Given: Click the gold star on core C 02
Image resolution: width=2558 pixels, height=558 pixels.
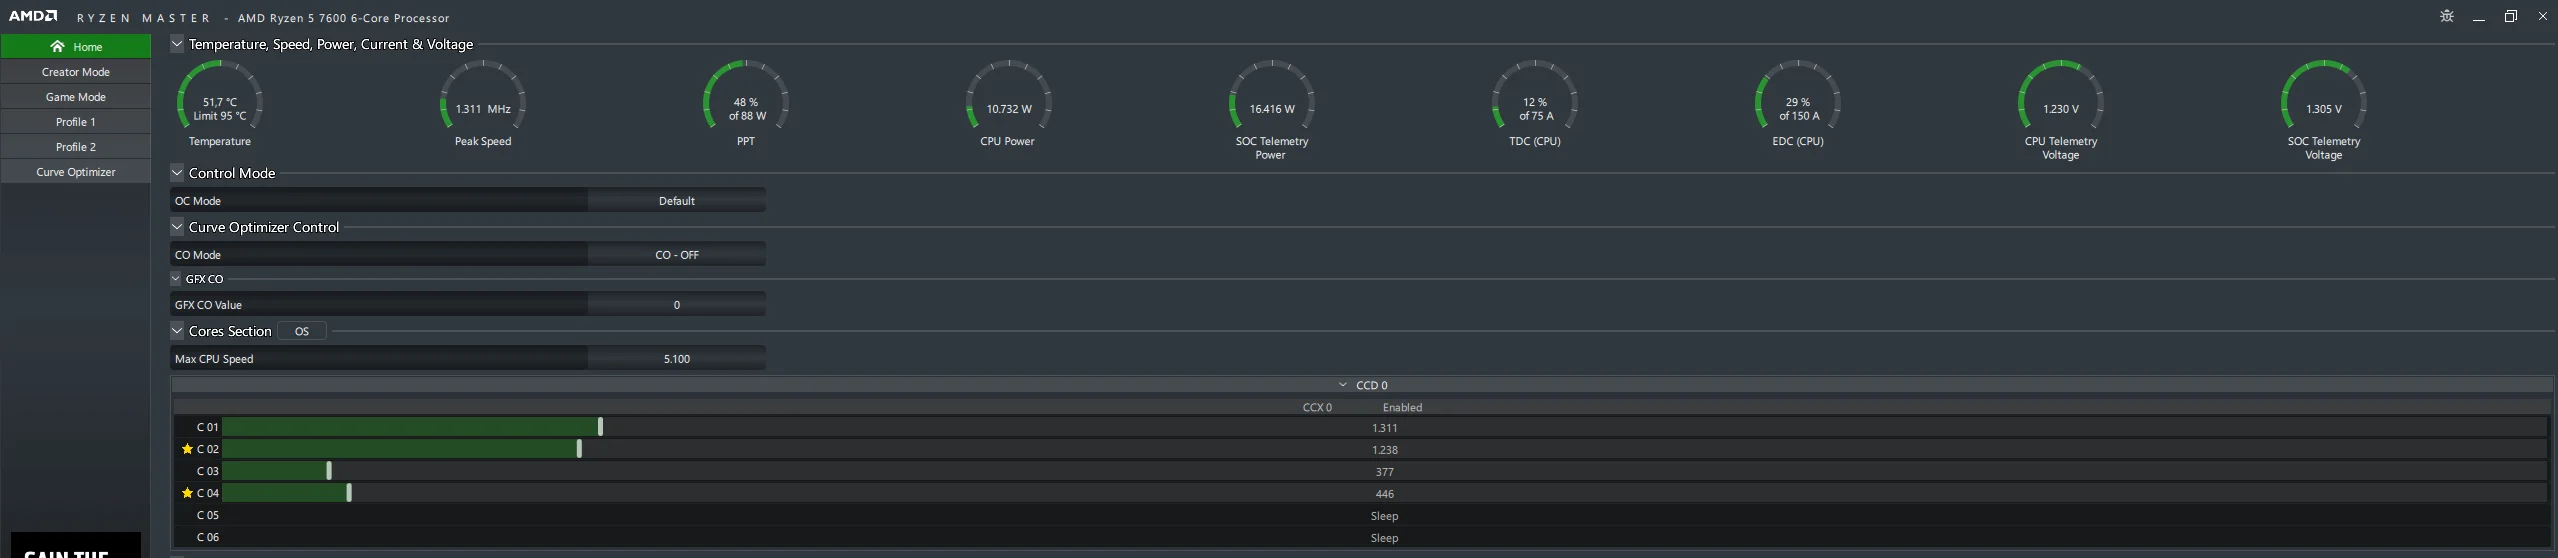Looking at the screenshot, I should [x=187, y=449].
